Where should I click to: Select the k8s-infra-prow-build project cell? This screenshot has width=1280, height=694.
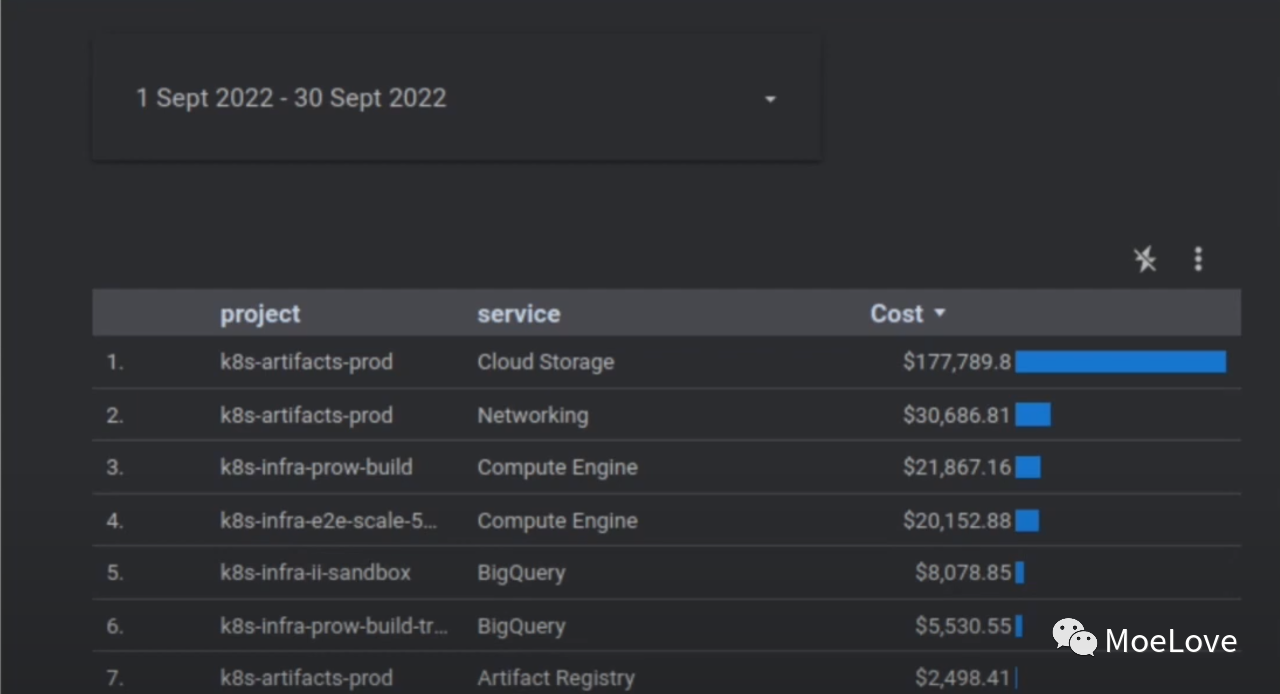point(316,467)
